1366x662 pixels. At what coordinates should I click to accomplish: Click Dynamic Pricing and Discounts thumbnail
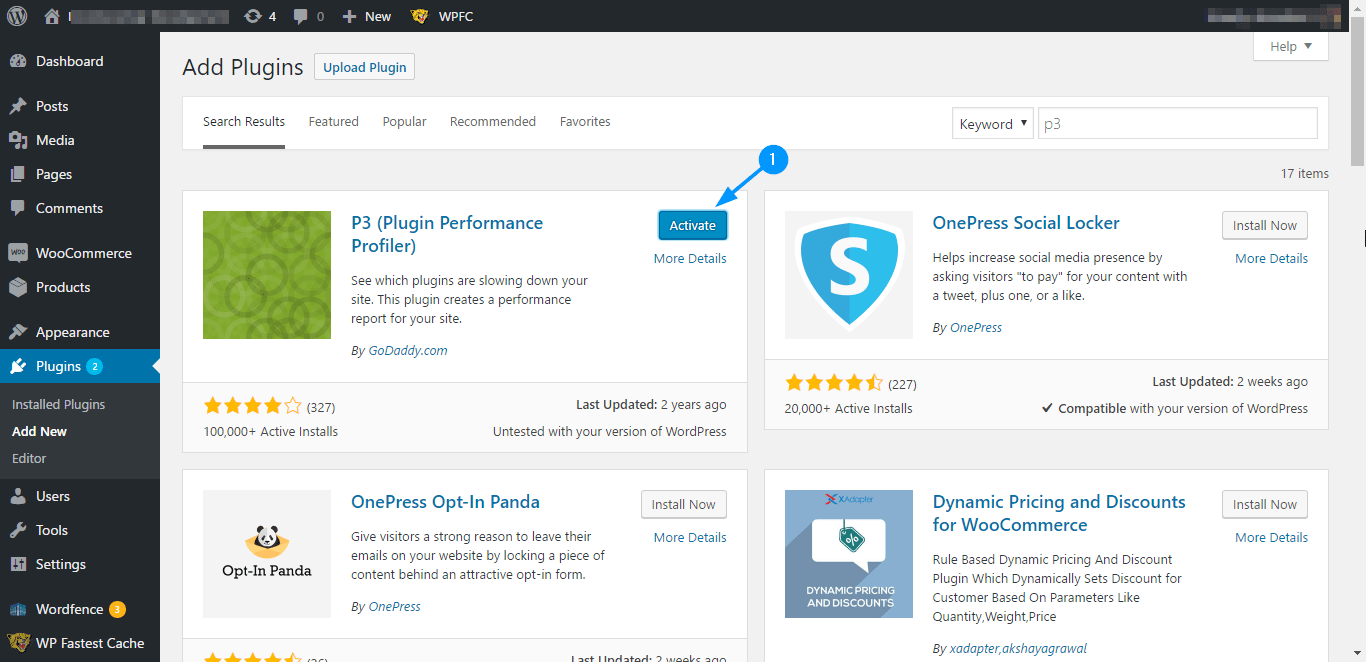[849, 554]
